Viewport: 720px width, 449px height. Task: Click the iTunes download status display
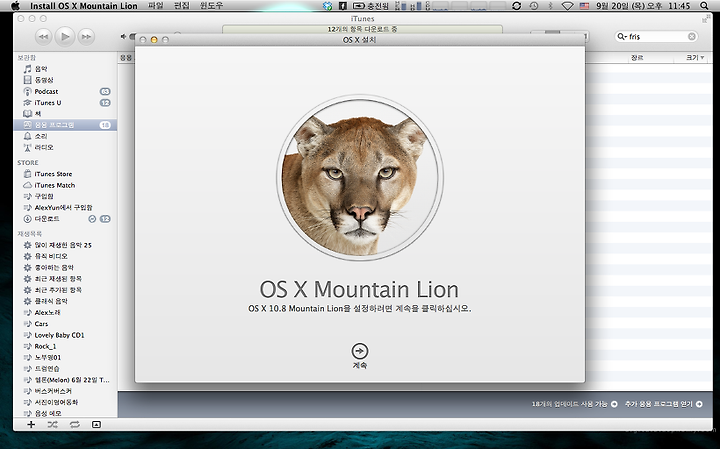pos(362,29)
